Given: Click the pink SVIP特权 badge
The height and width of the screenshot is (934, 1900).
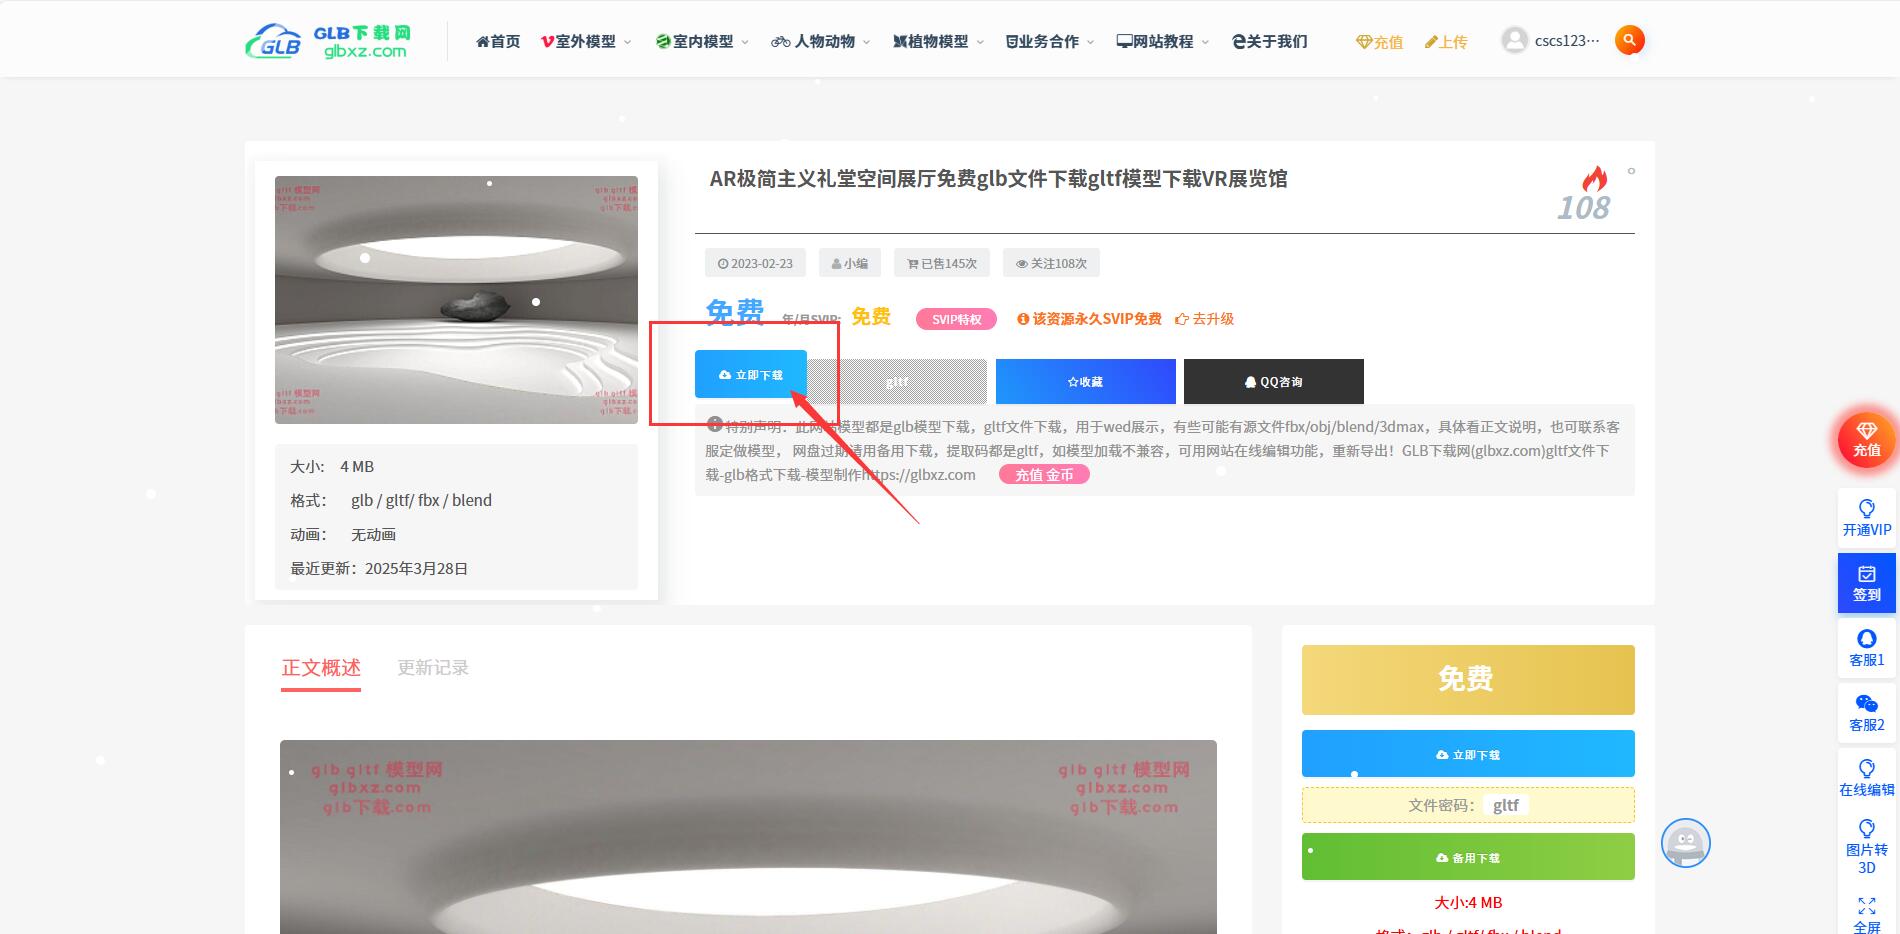Looking at the screenshot, I should pos(956,319).
